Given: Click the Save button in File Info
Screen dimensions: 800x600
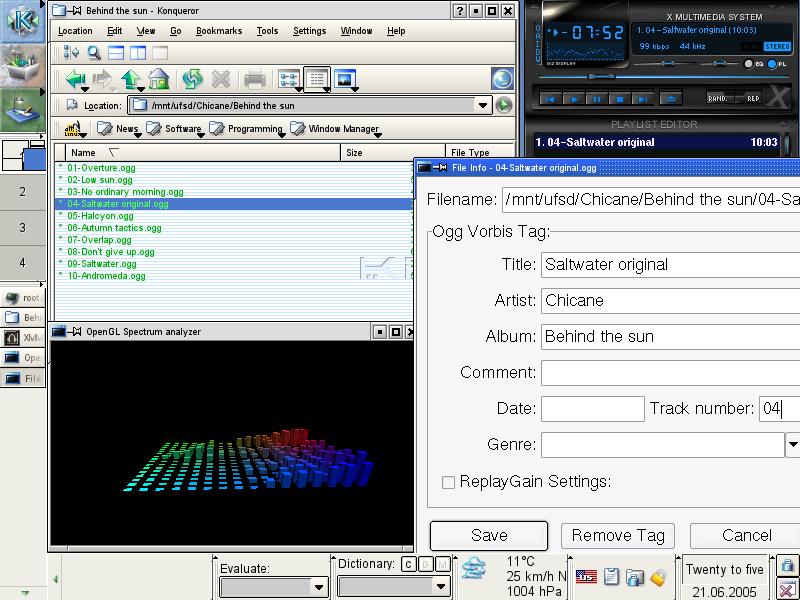Looking at the screenshot, I should (x=489, y=535).
